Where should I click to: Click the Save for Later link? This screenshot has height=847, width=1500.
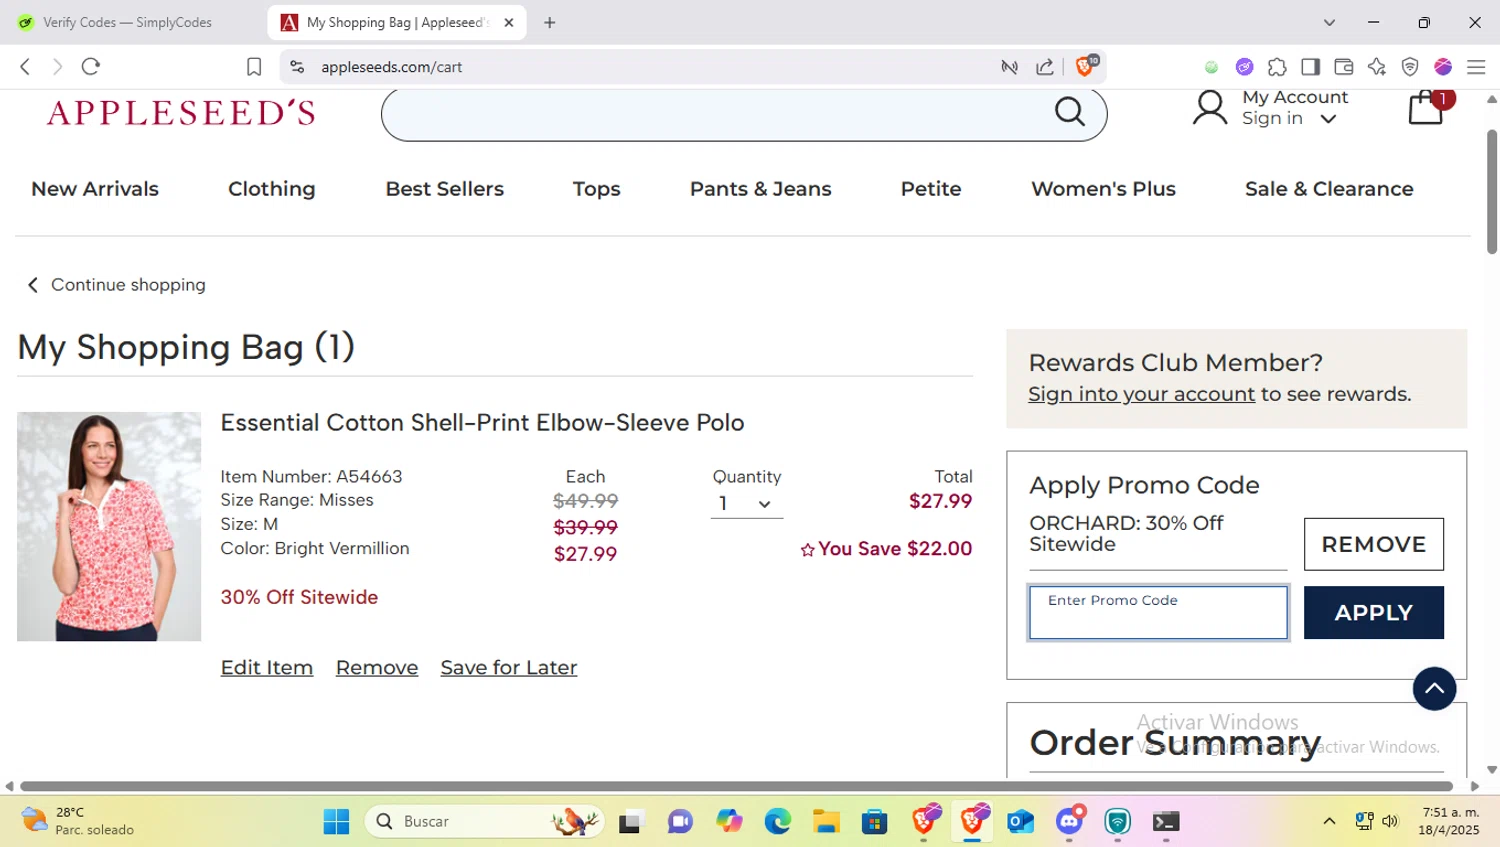[x=508, y=667]
